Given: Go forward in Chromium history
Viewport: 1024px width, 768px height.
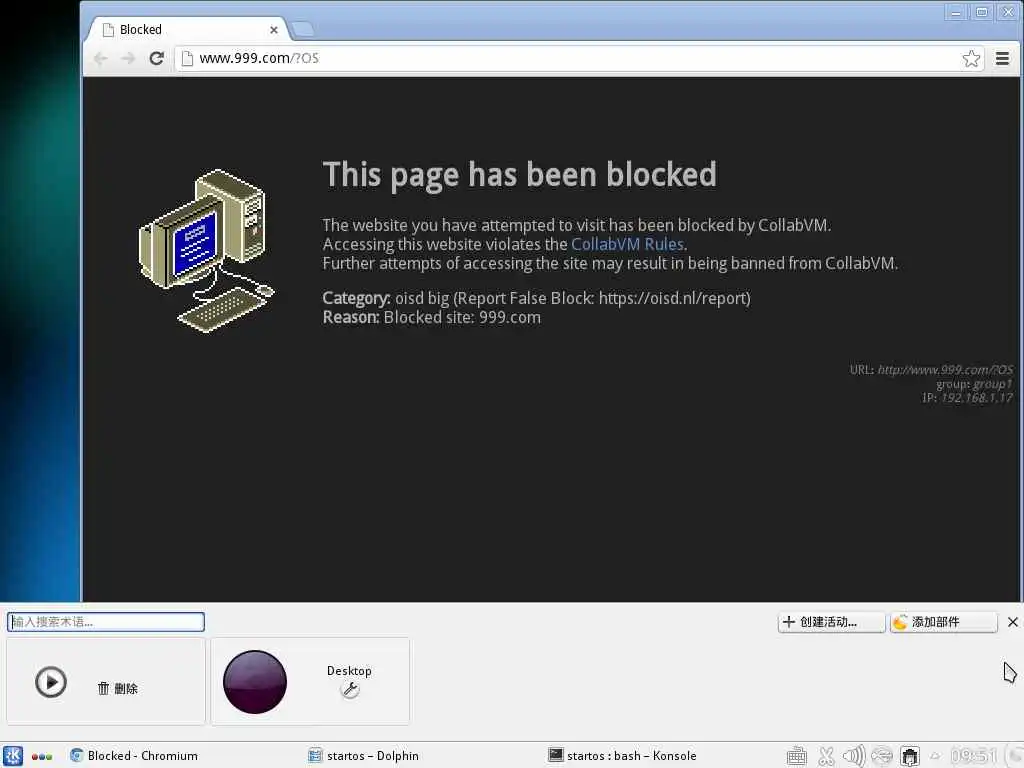Looking at the screenshot, I should pyautogui.click(x=128, y=58).
